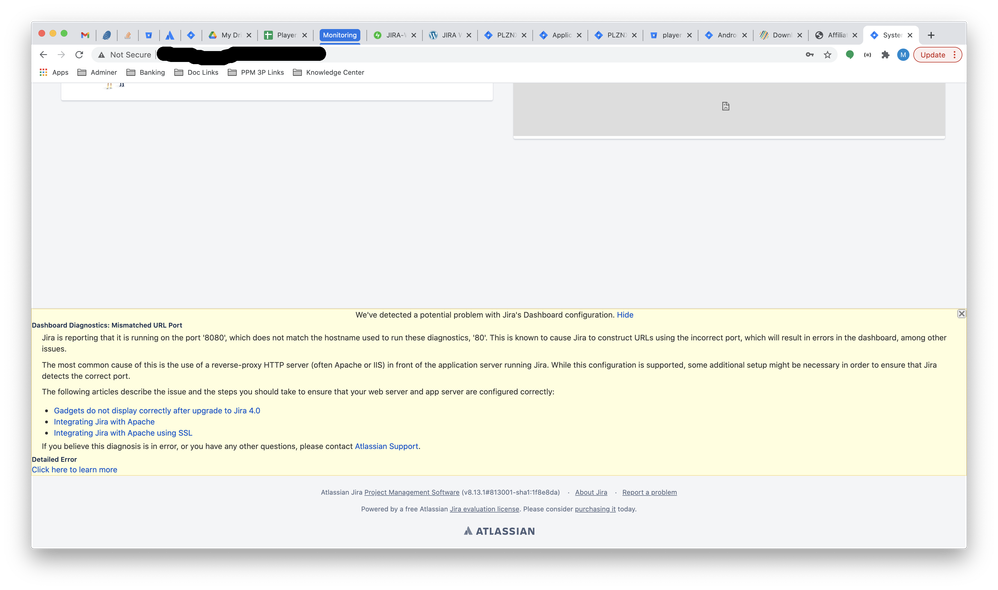The image size is (998, 590).
Task: Click the Hide link in the banner
Action: [x=624, y=314]
